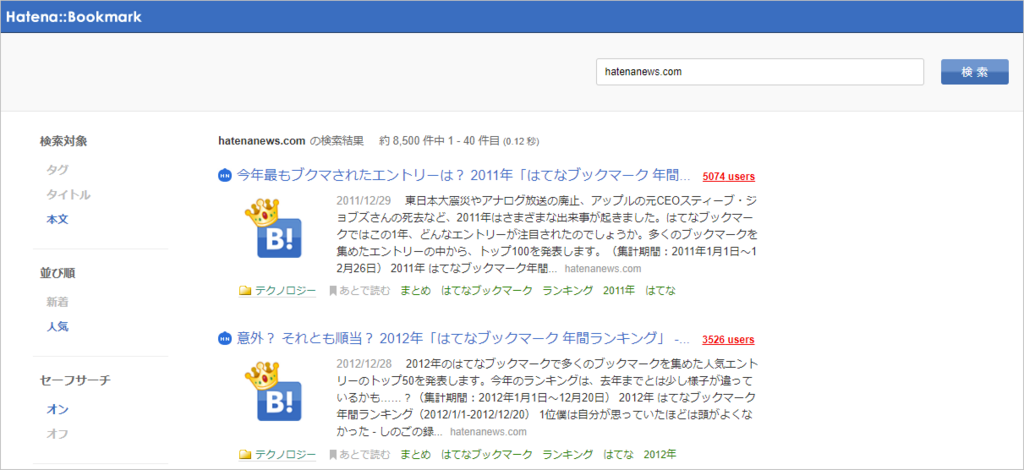Click the 5074 users bookmark count

729,176
